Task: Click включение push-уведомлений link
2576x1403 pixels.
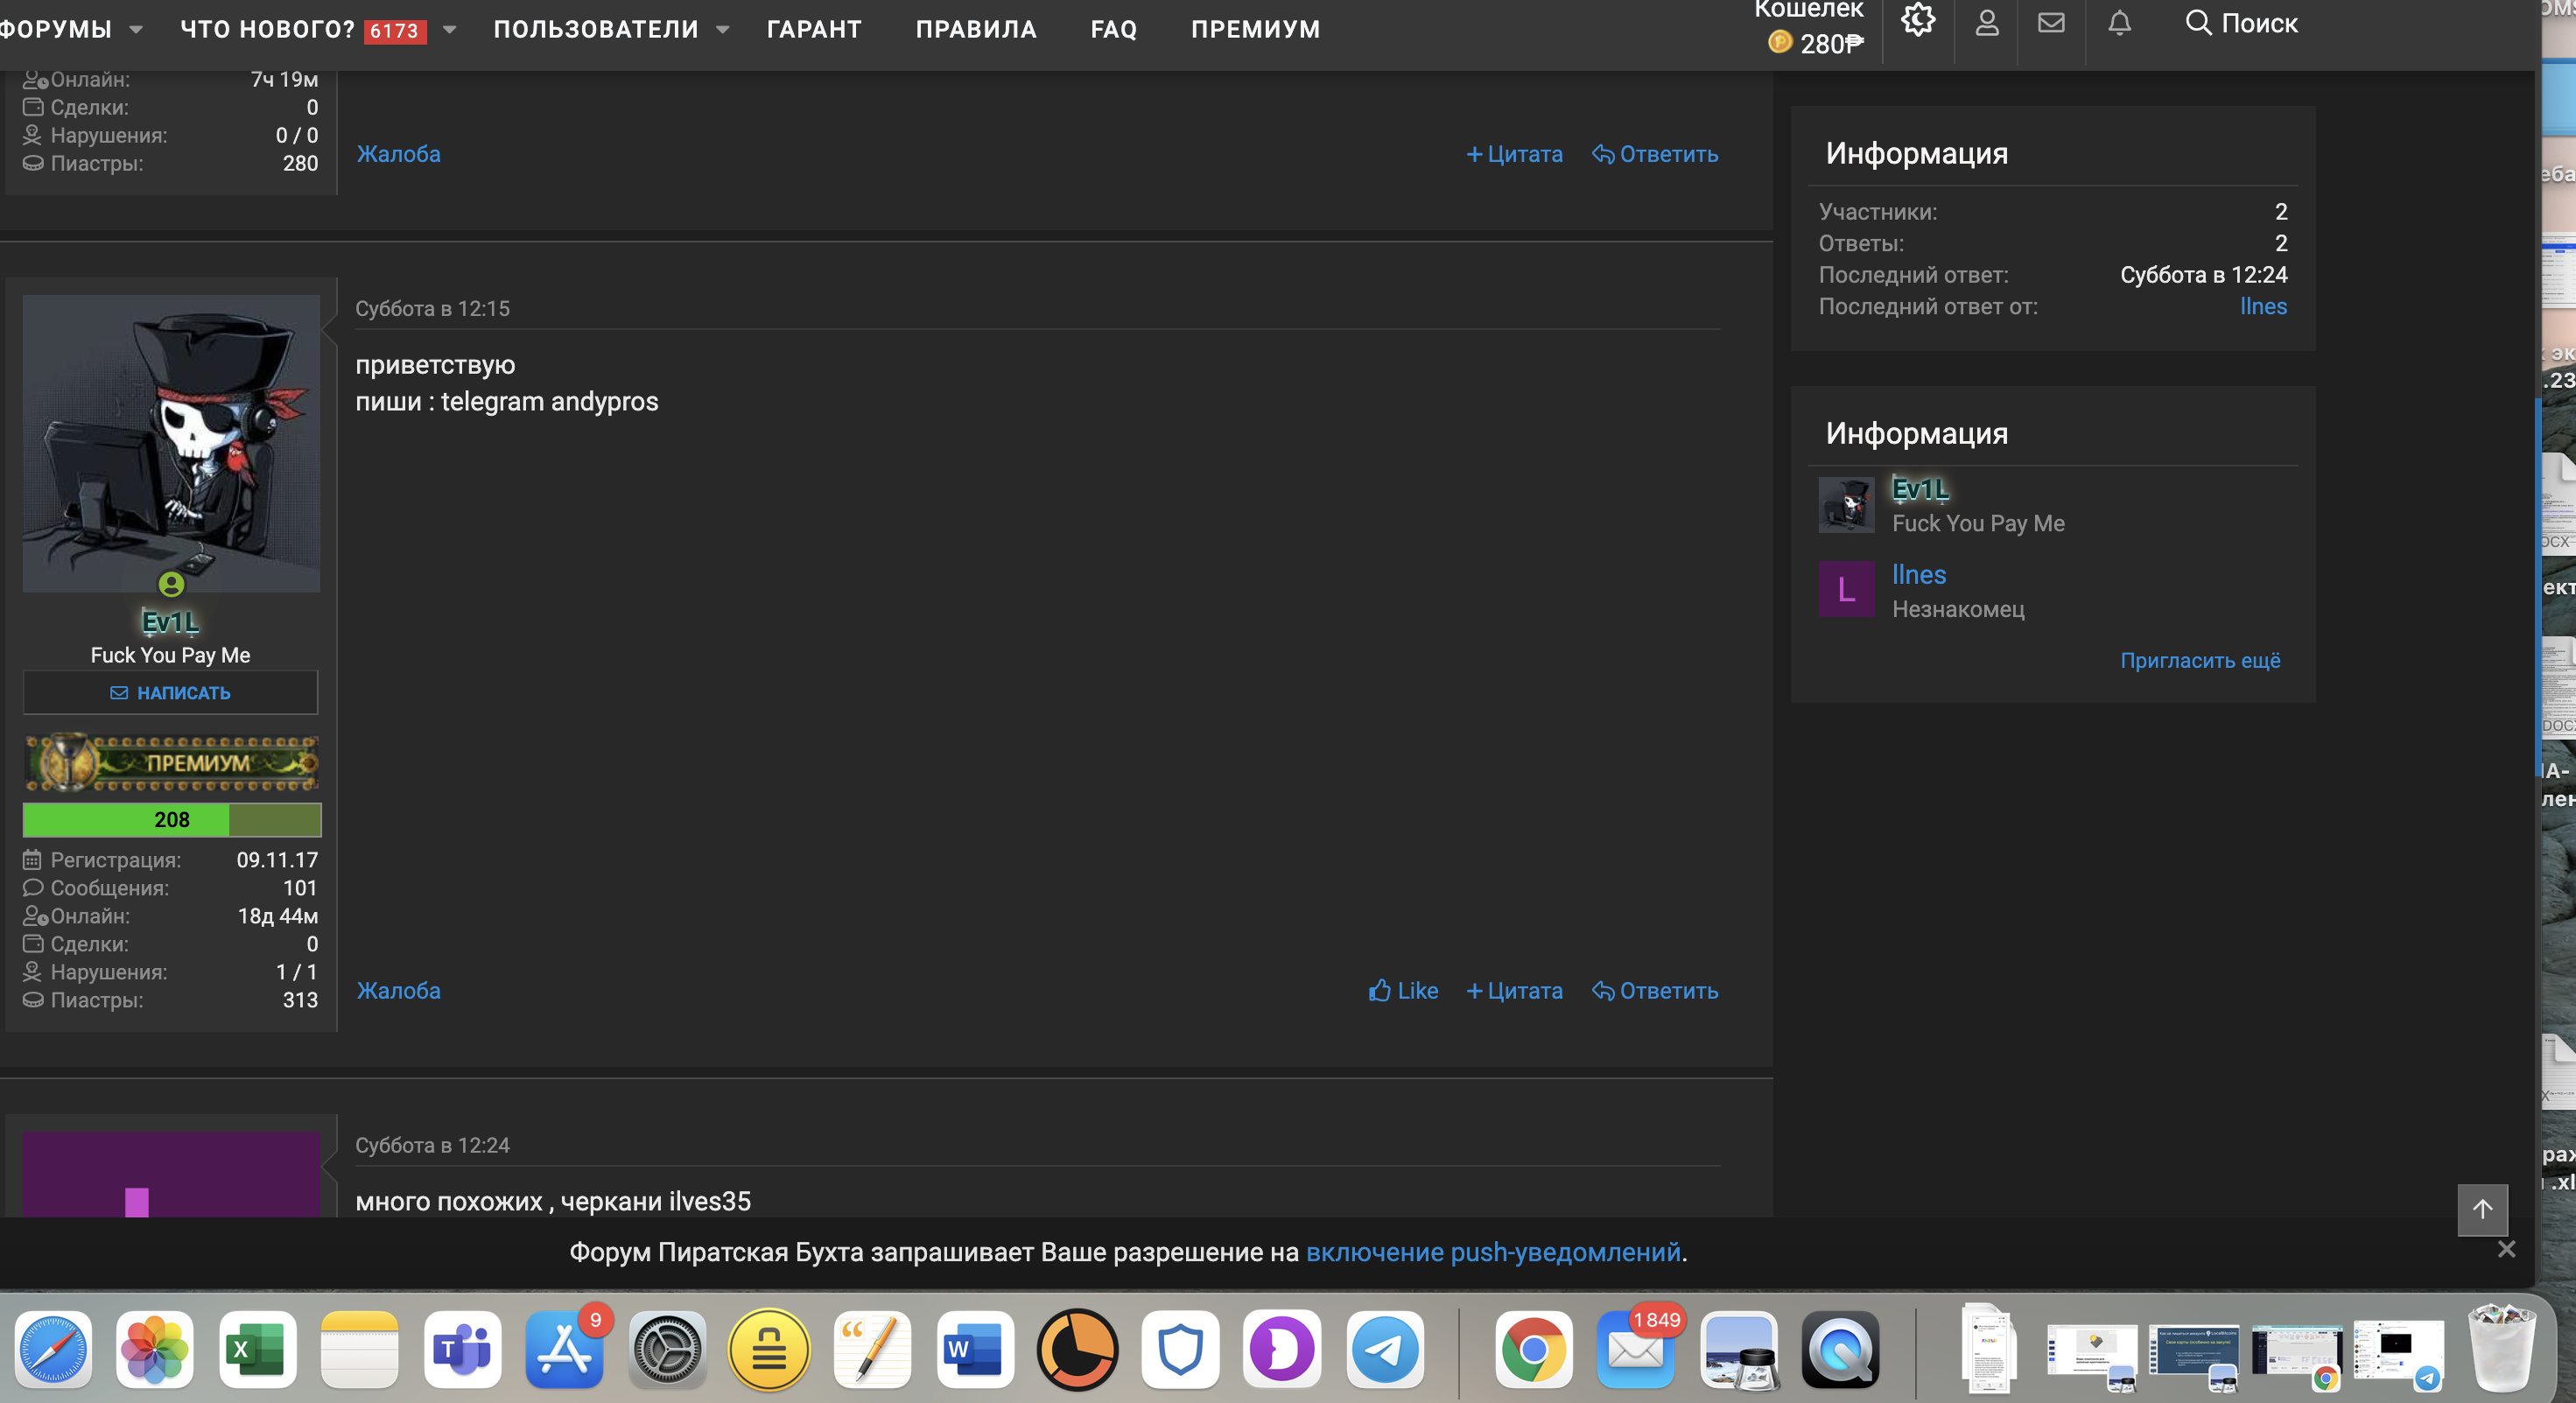Action: click(x=1493, y=1252)
